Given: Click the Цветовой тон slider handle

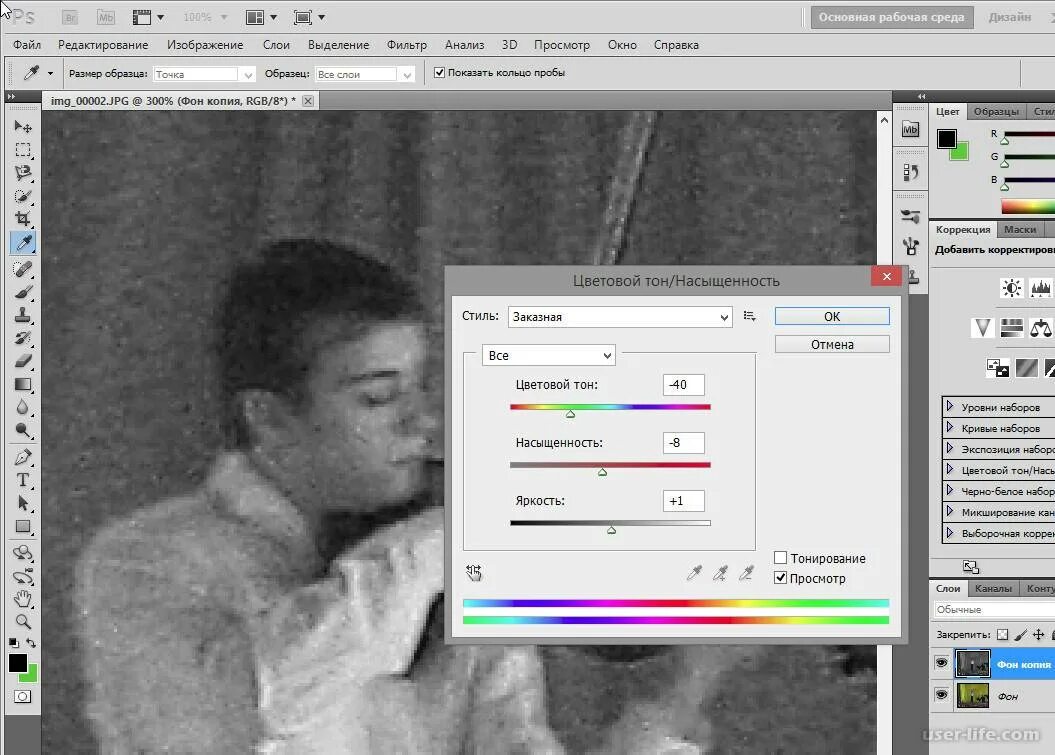Looking at the screenshot, I should click(x=571, y=415).
